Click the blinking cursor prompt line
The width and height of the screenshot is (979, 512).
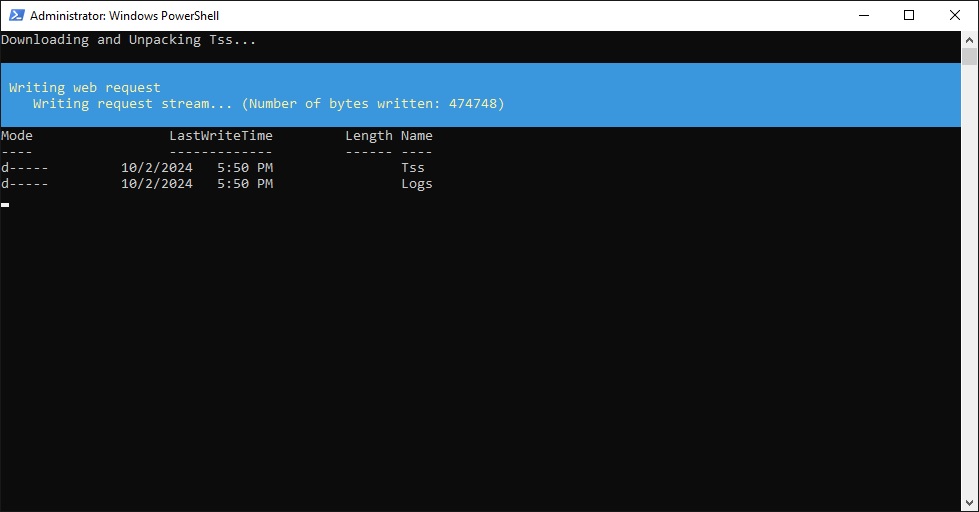5,204
